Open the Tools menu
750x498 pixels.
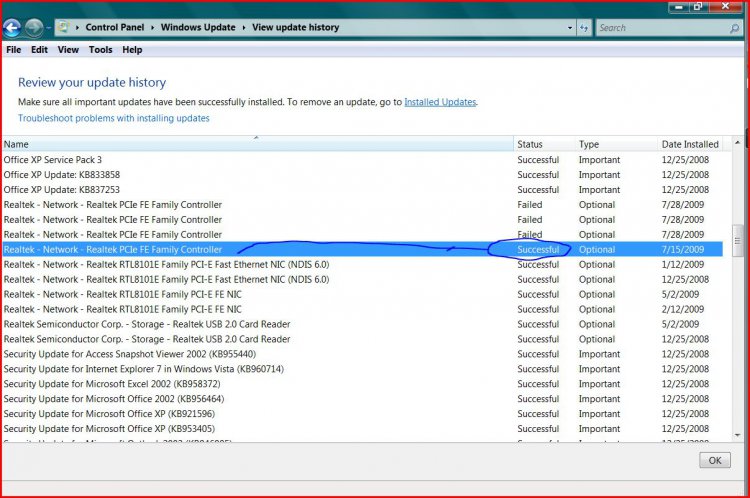pyautogui.click(x=100, y=50)
